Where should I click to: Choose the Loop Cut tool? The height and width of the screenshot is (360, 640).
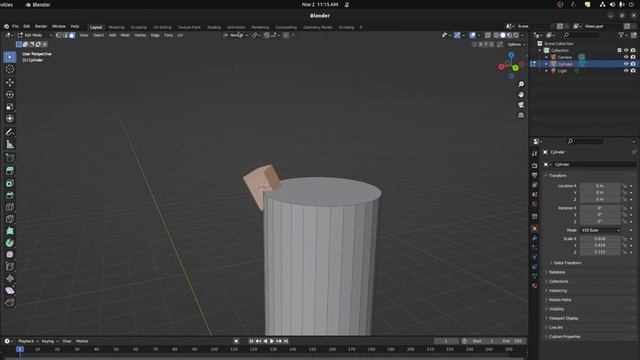pyautogui.click(x=10, y=207)
